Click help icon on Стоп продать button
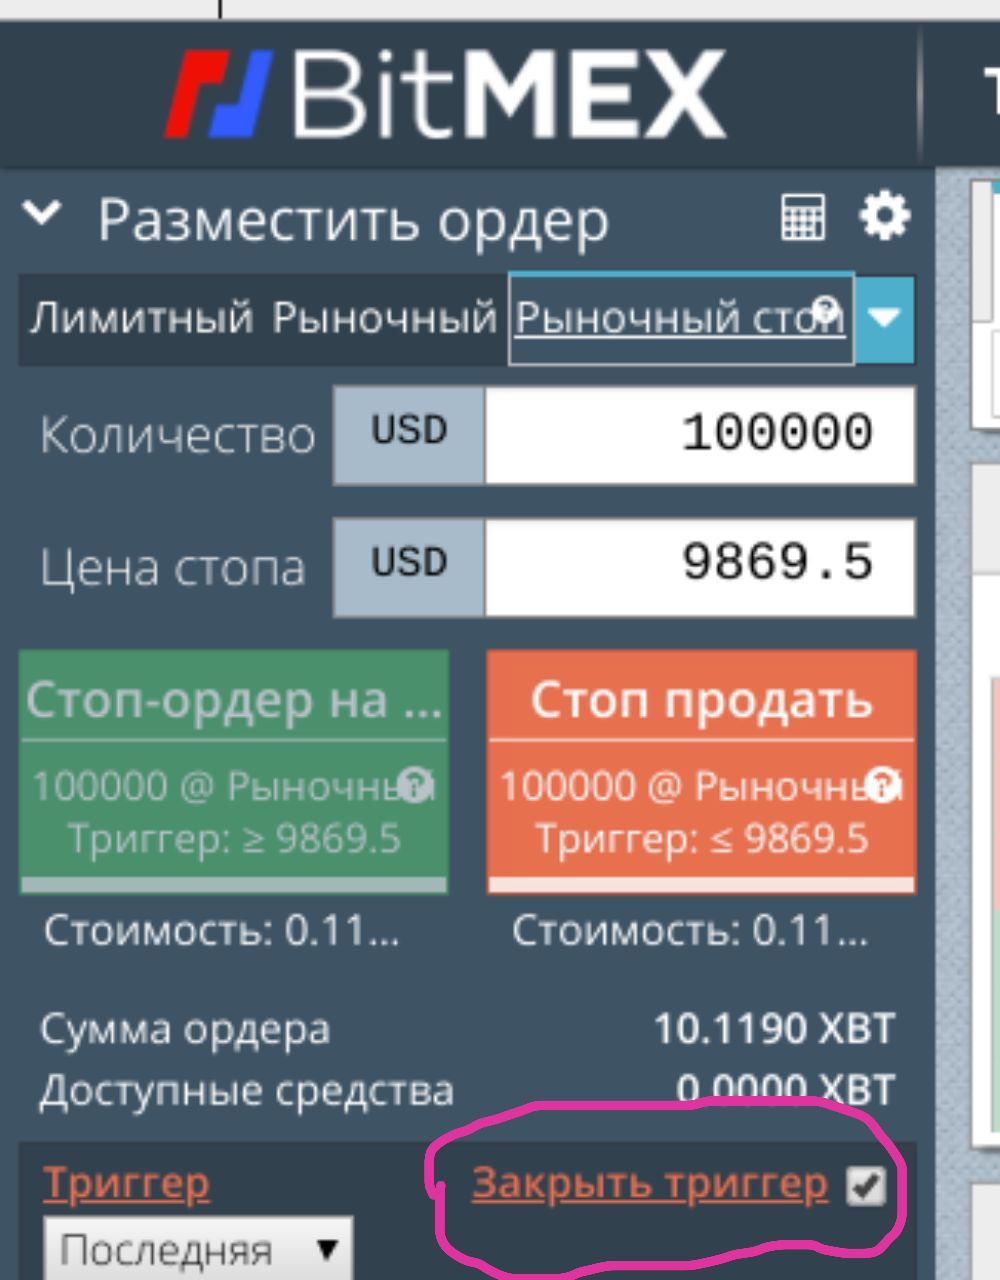Viewport: 1000px width, 1280px height. tap(882, 783)
